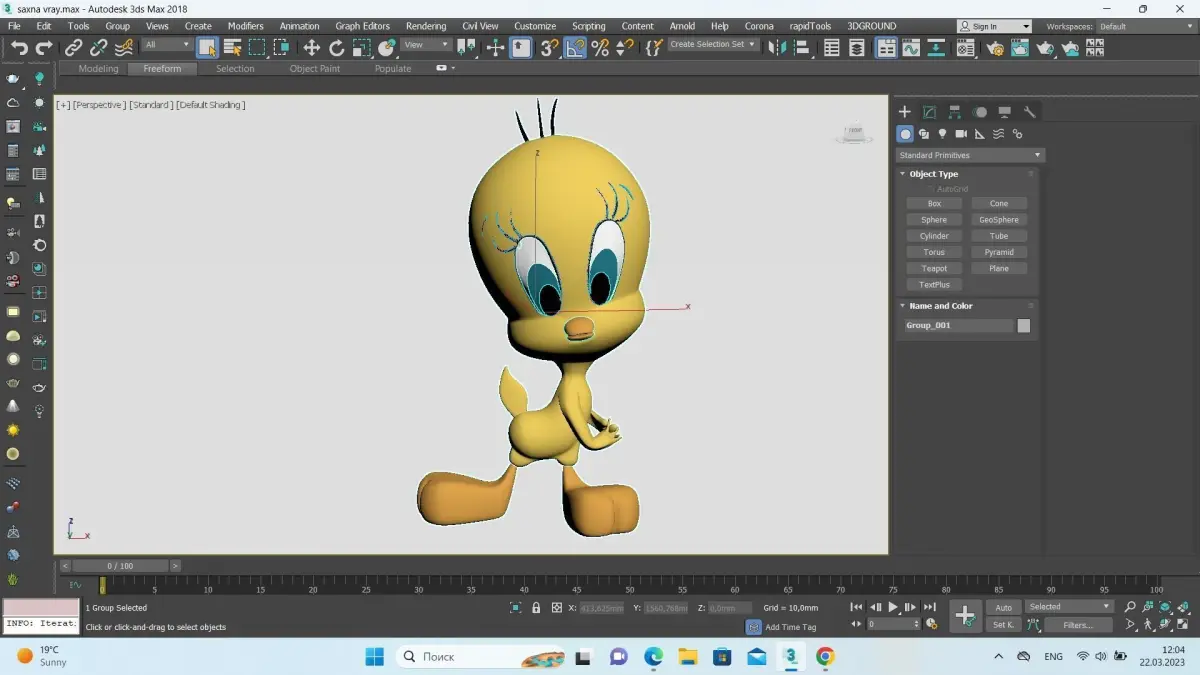The height and width of the screenshot is (675, 1200).
Task: Toggle Angle Snap on main toolbar
Action: (575, 47)
